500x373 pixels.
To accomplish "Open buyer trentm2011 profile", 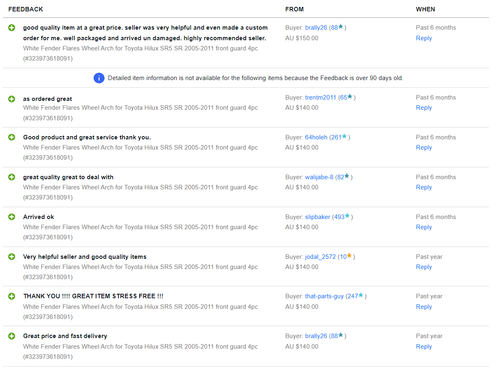I will (x=320, y=98).
